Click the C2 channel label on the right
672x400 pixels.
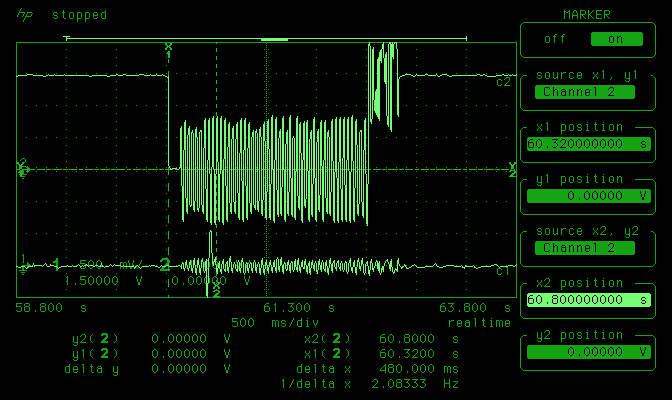pos(503,82)
